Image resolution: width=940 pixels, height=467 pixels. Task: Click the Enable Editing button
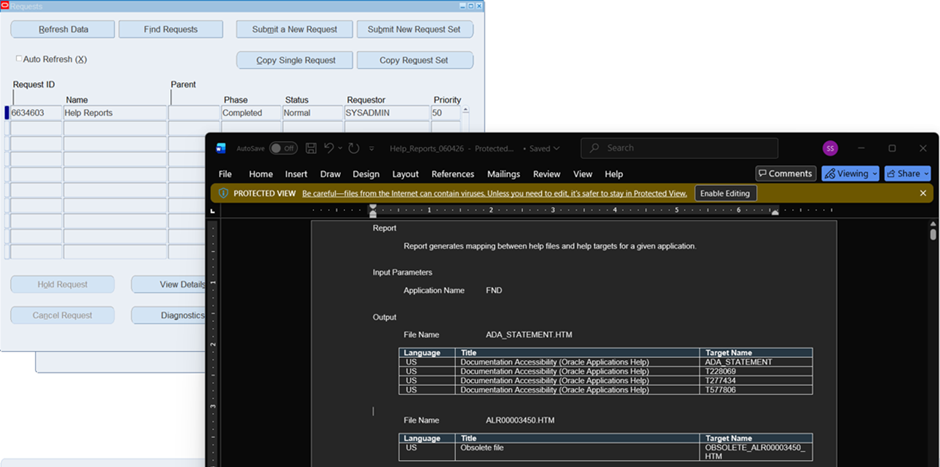tap(725, 193)
